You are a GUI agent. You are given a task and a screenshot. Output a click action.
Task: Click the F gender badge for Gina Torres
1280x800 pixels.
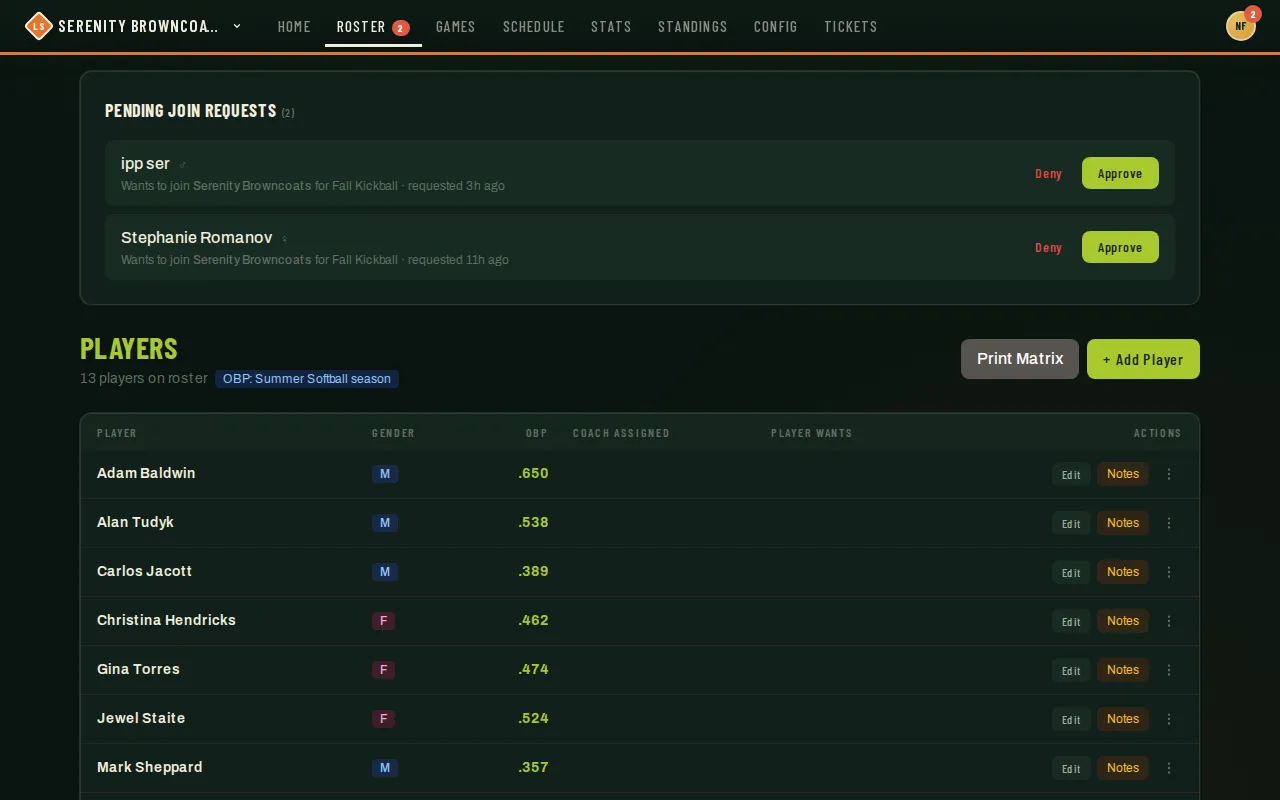pos(383,670)
